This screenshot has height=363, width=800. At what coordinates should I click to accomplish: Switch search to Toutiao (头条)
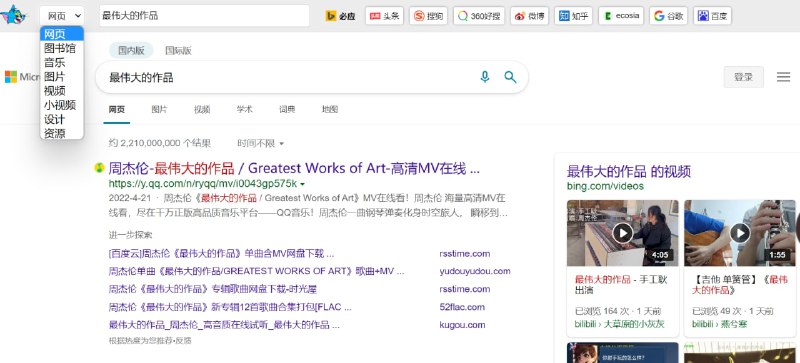[x=384, y=16]
